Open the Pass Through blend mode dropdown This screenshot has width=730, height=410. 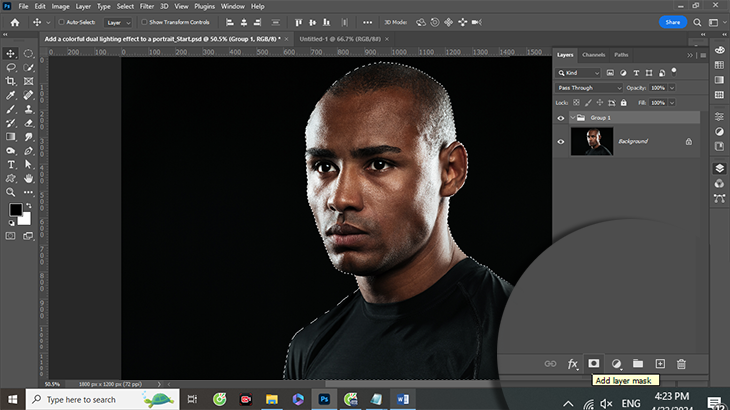click(589, 87)
